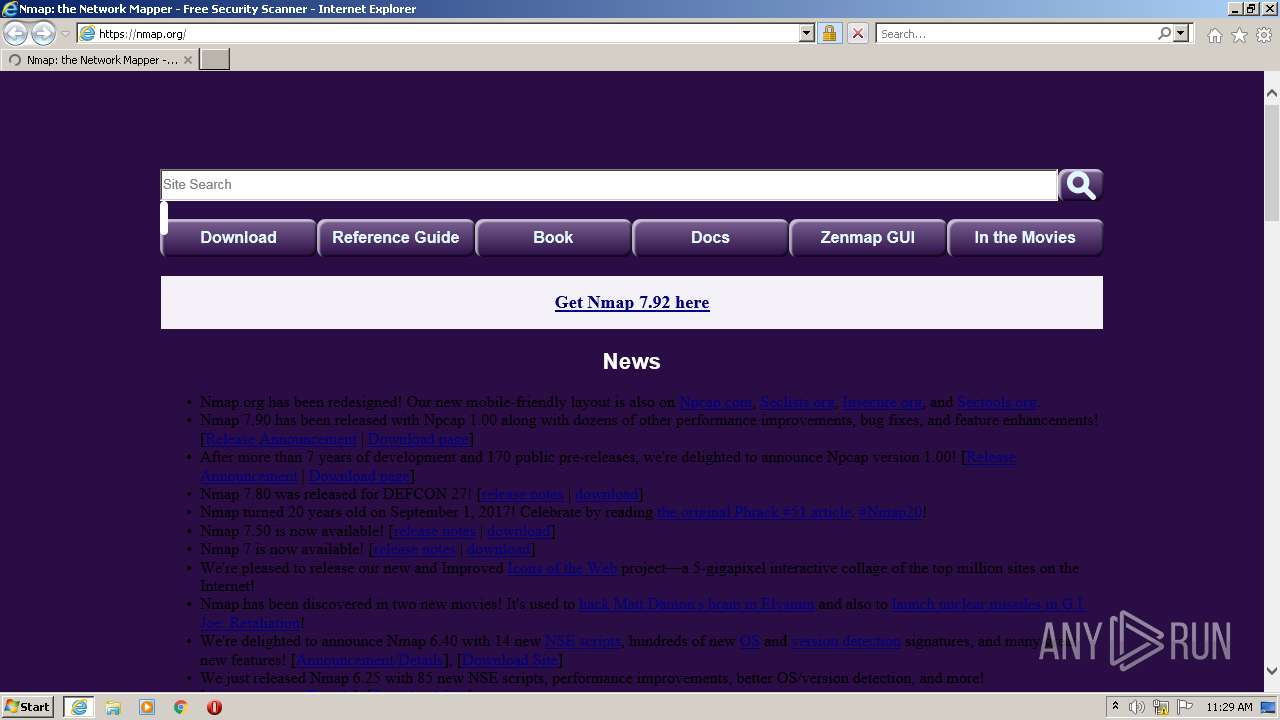Open the Windows Start menu
Viewport: 1280px width, 720px height.
coord(28,707)
